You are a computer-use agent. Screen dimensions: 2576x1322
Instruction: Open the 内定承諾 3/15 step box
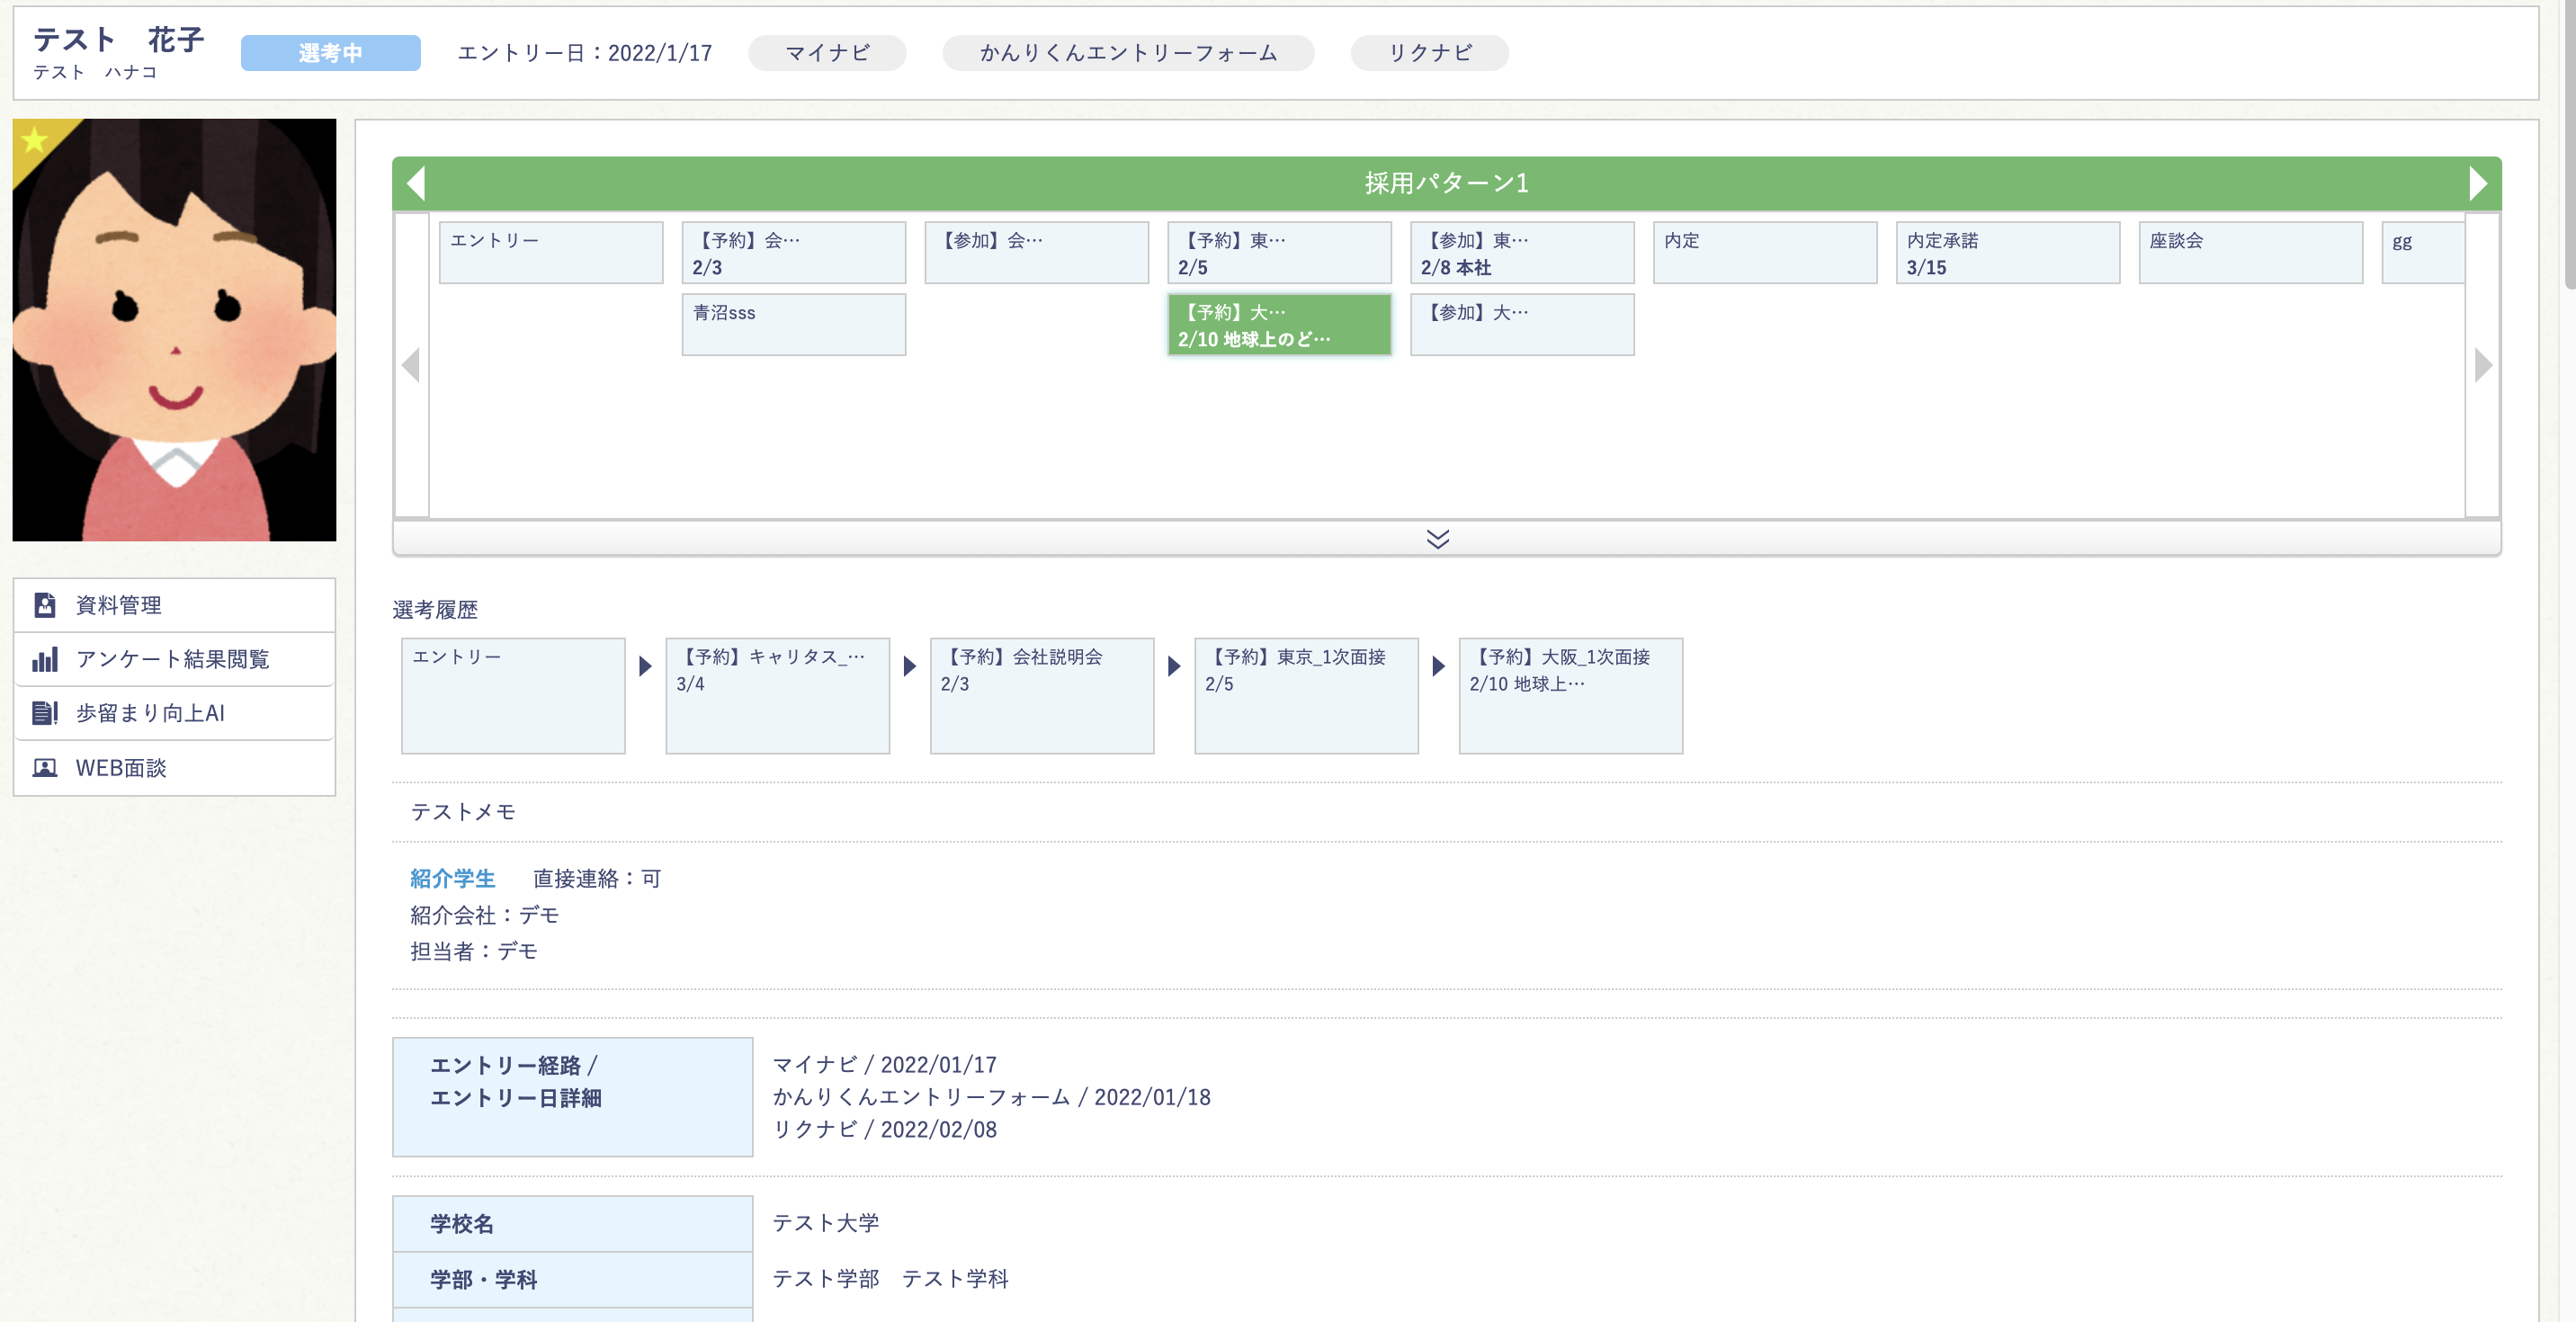(x=2007, y=253)
